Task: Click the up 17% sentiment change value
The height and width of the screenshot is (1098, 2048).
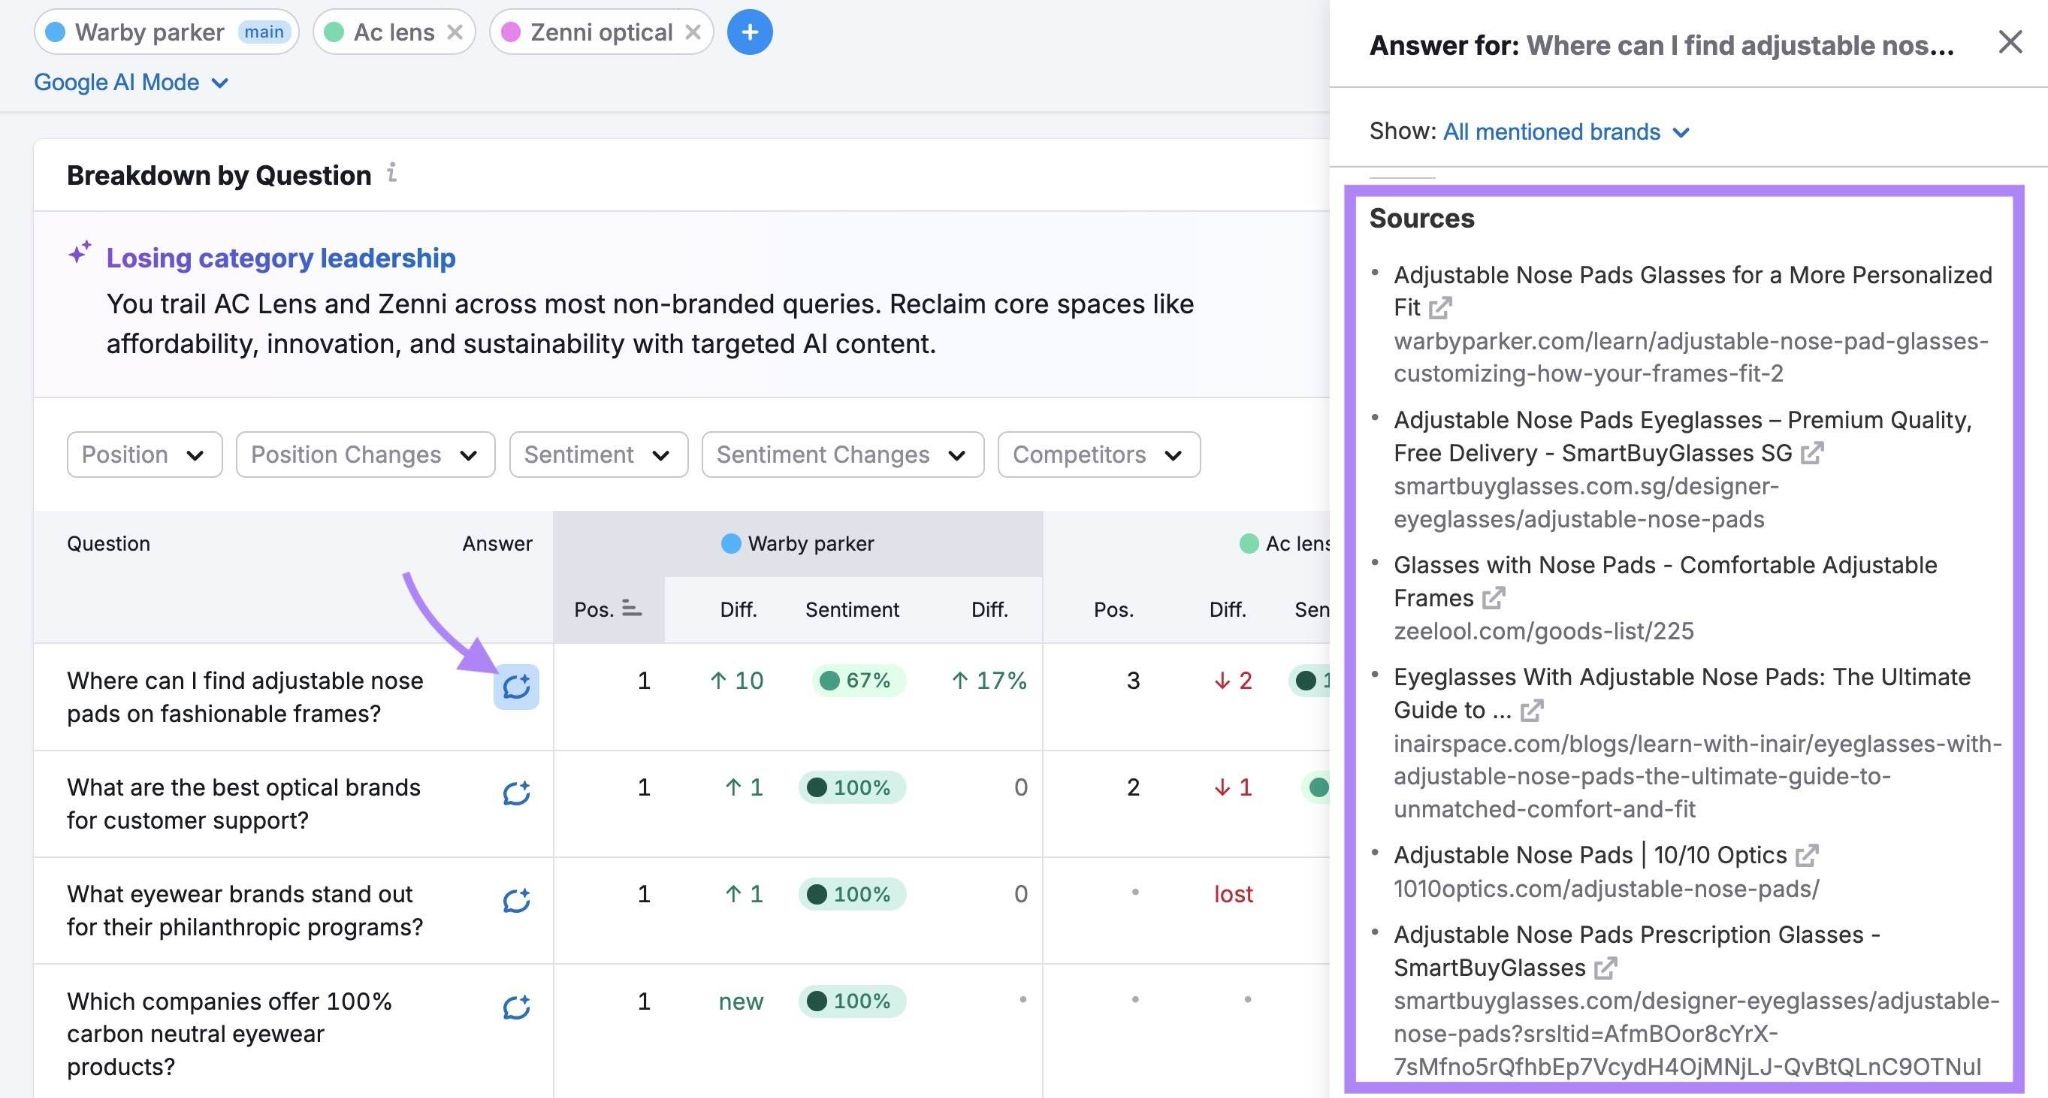Action: 989,681
